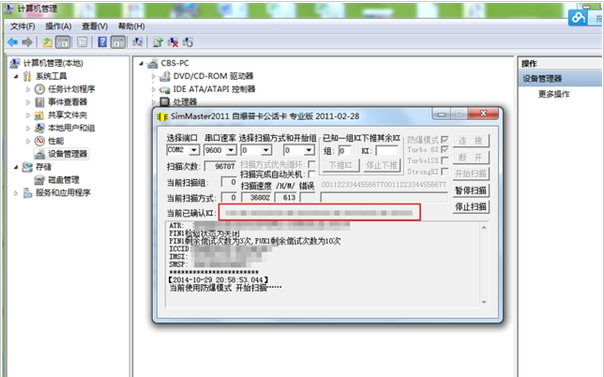Collapse the CBS-PC node arrow

[141, 64]
